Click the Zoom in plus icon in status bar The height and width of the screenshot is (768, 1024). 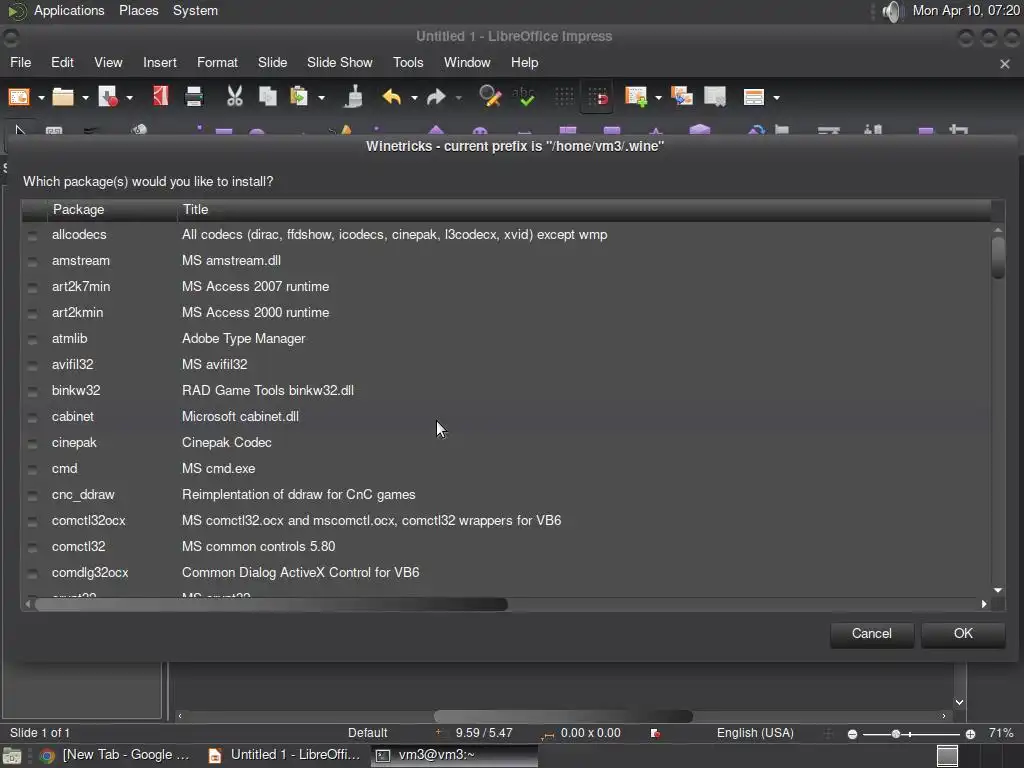pyautogui.click(x=970, y=734)
